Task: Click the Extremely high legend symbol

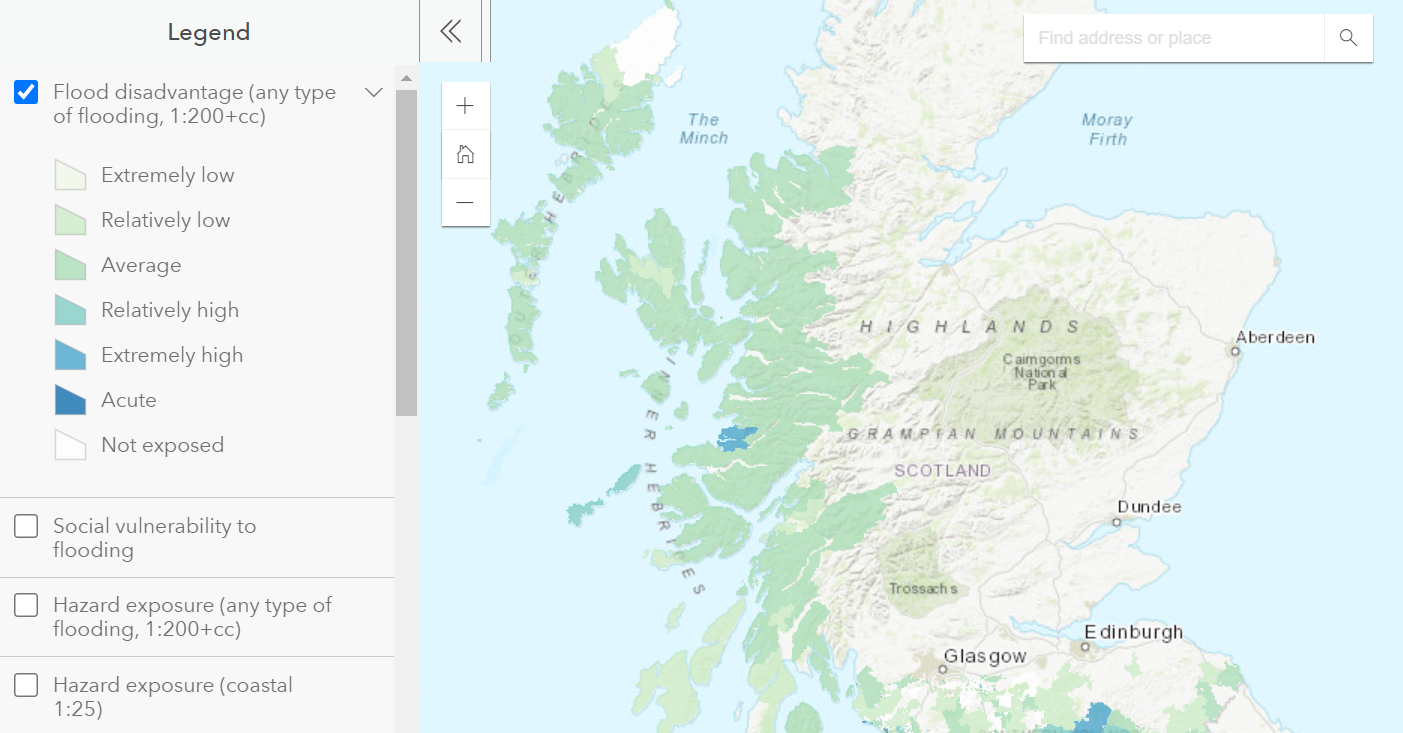Action: point(70,355)
